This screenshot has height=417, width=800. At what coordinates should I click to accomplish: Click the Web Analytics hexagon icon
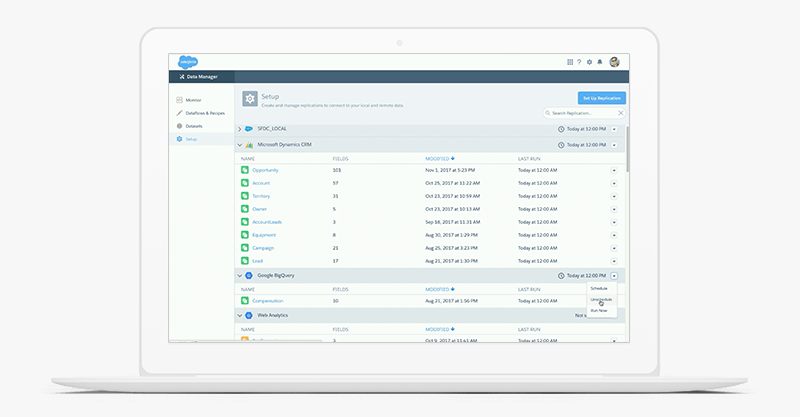(x=249, y=315)
